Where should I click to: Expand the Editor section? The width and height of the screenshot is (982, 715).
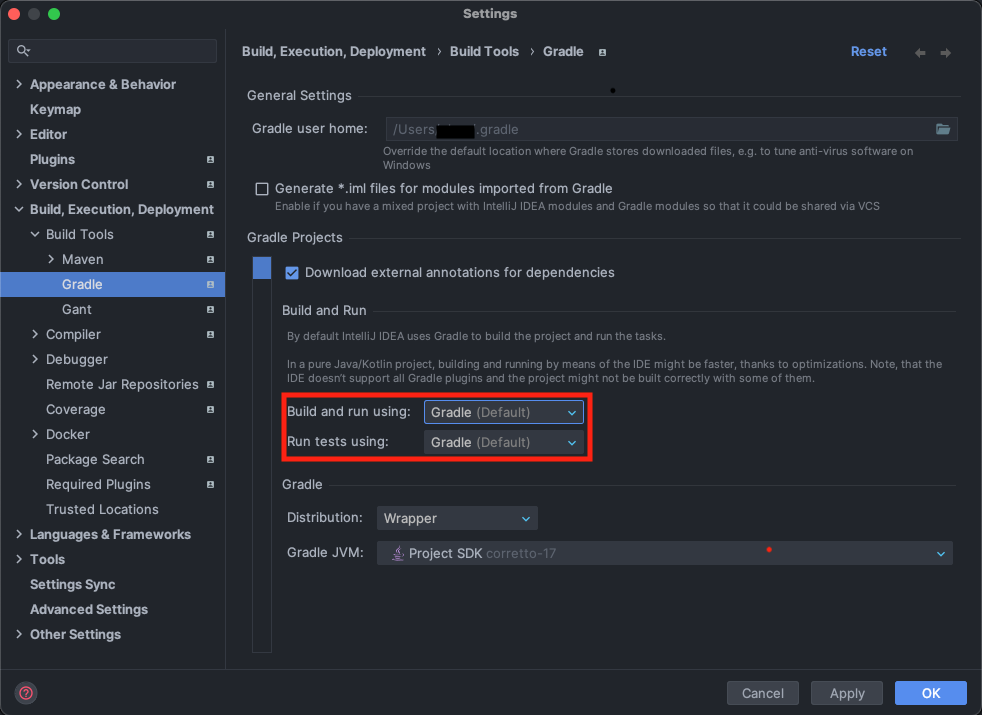point(19,135)
